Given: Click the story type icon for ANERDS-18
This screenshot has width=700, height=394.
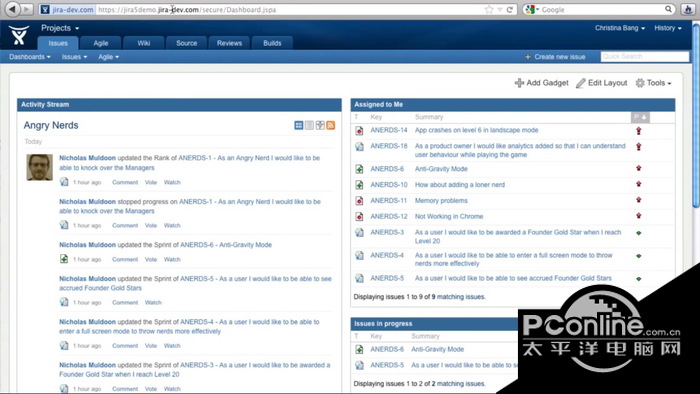Looking at the screenshot, I should (359, 146).
